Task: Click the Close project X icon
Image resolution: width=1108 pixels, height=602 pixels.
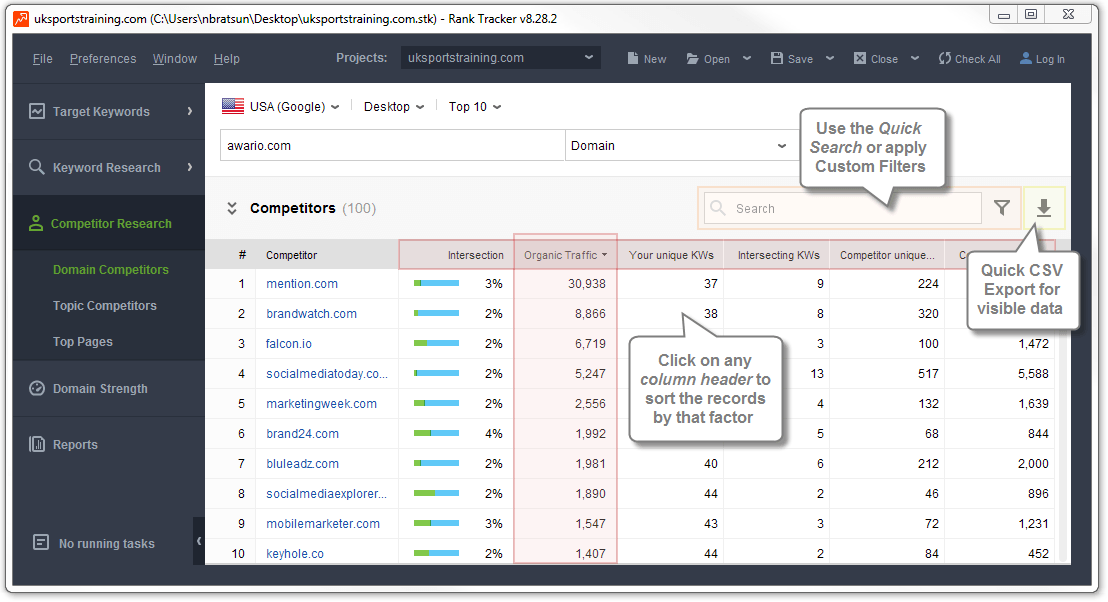Action: coord(859,59)
